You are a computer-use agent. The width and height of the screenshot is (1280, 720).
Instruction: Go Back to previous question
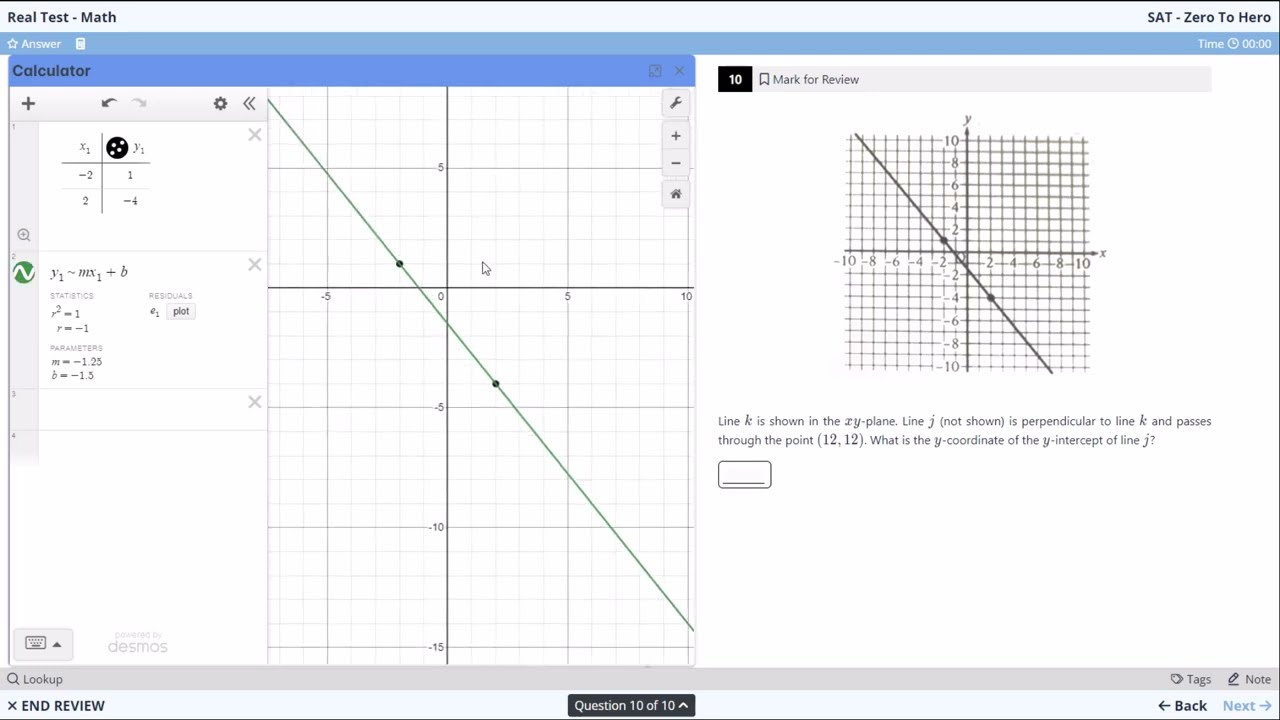tap(1182, 705)
